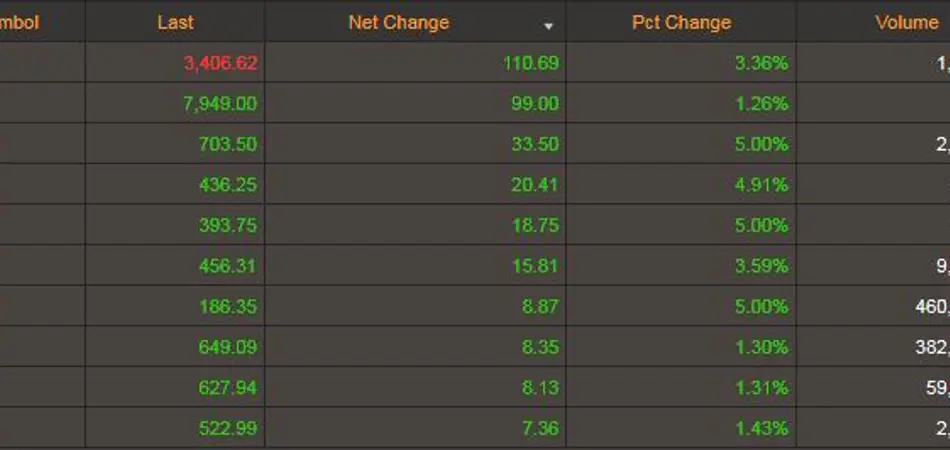The image size is (950, 450).
Task: Select the red 3,406.62 last price
Action: [x=220, y=63]
